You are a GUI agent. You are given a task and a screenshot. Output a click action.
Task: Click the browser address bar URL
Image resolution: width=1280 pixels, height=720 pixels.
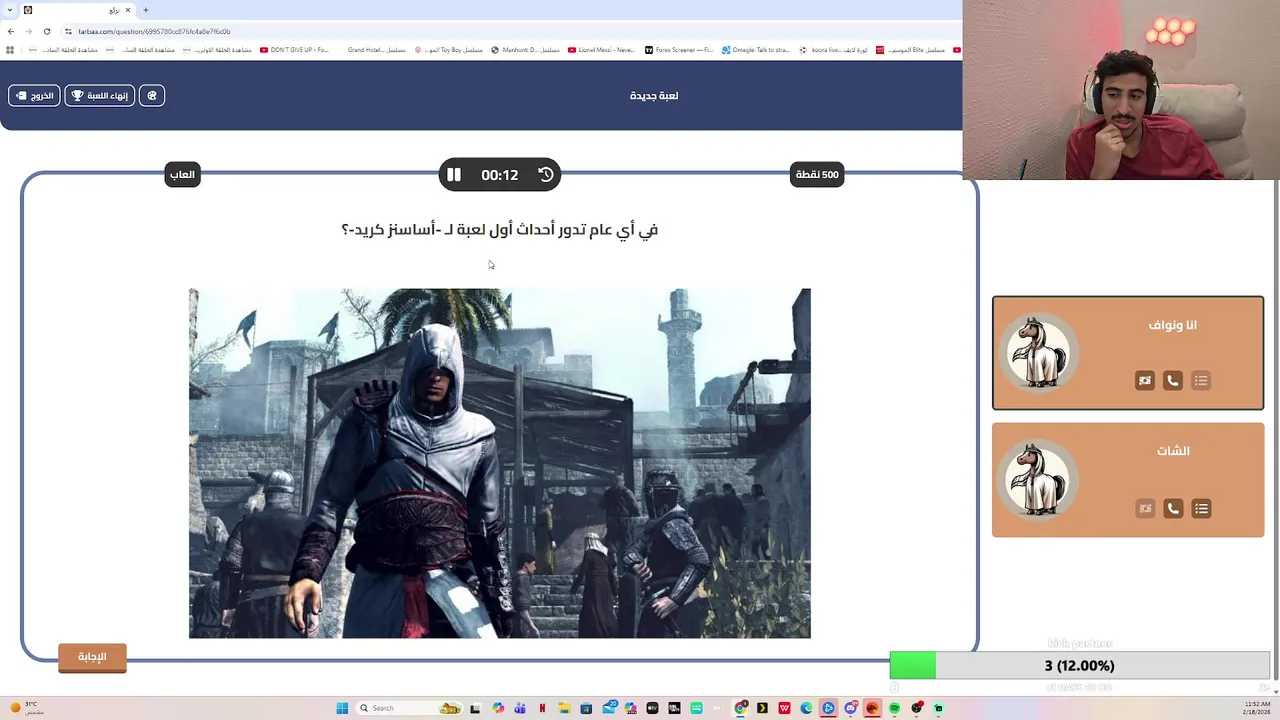(x=154, y=31)
